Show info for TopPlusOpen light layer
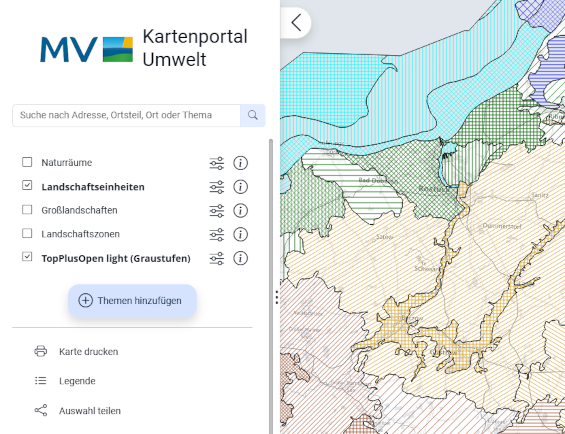 (x=240, y=258)
